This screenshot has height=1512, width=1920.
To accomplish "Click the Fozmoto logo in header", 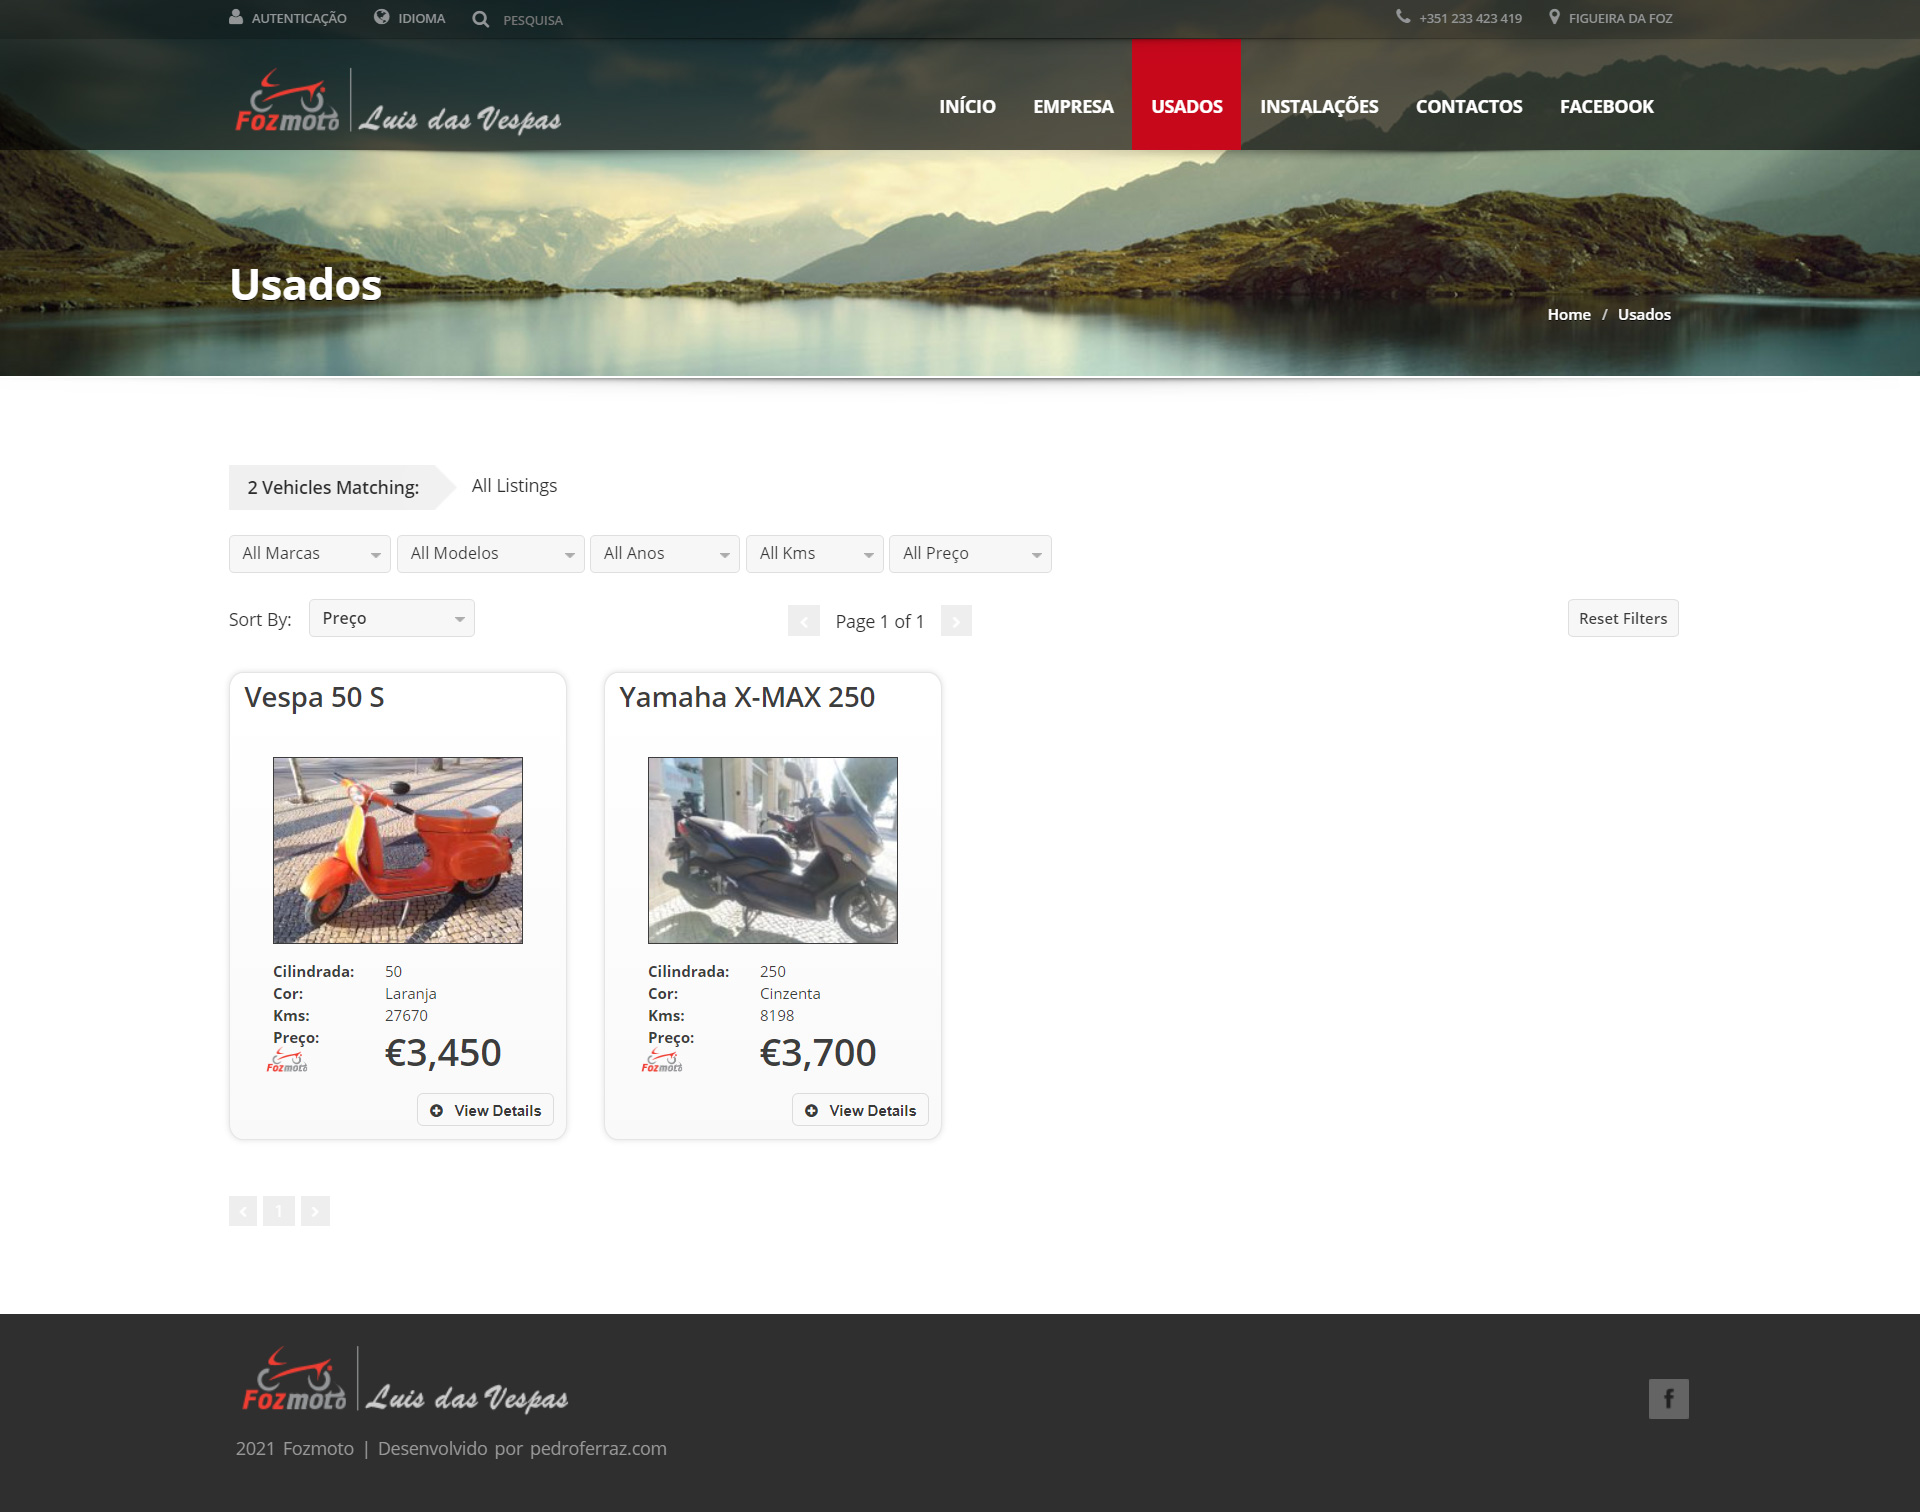I will [398, 102].
